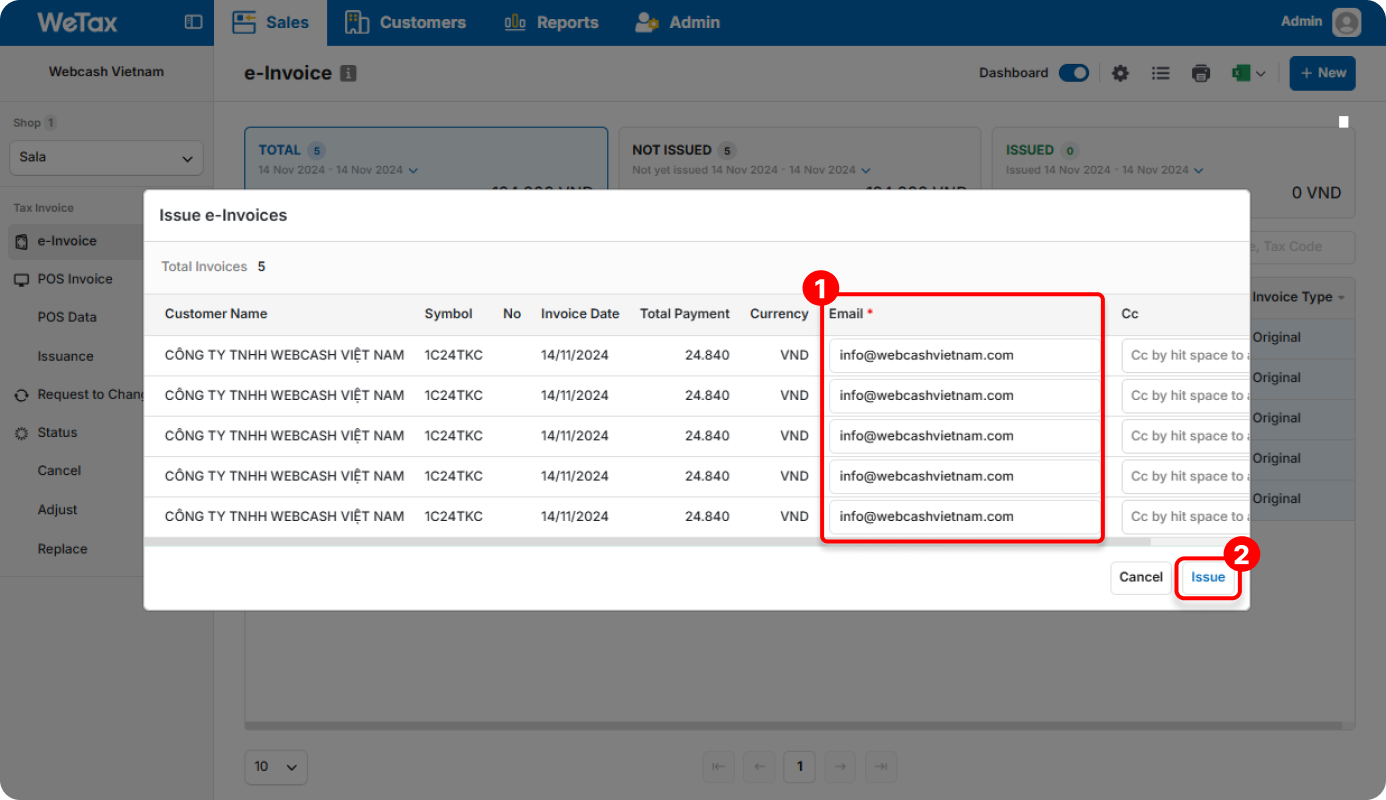Open the Sala shop dropdown
1386x800 pixels.
tap(106, 158)
